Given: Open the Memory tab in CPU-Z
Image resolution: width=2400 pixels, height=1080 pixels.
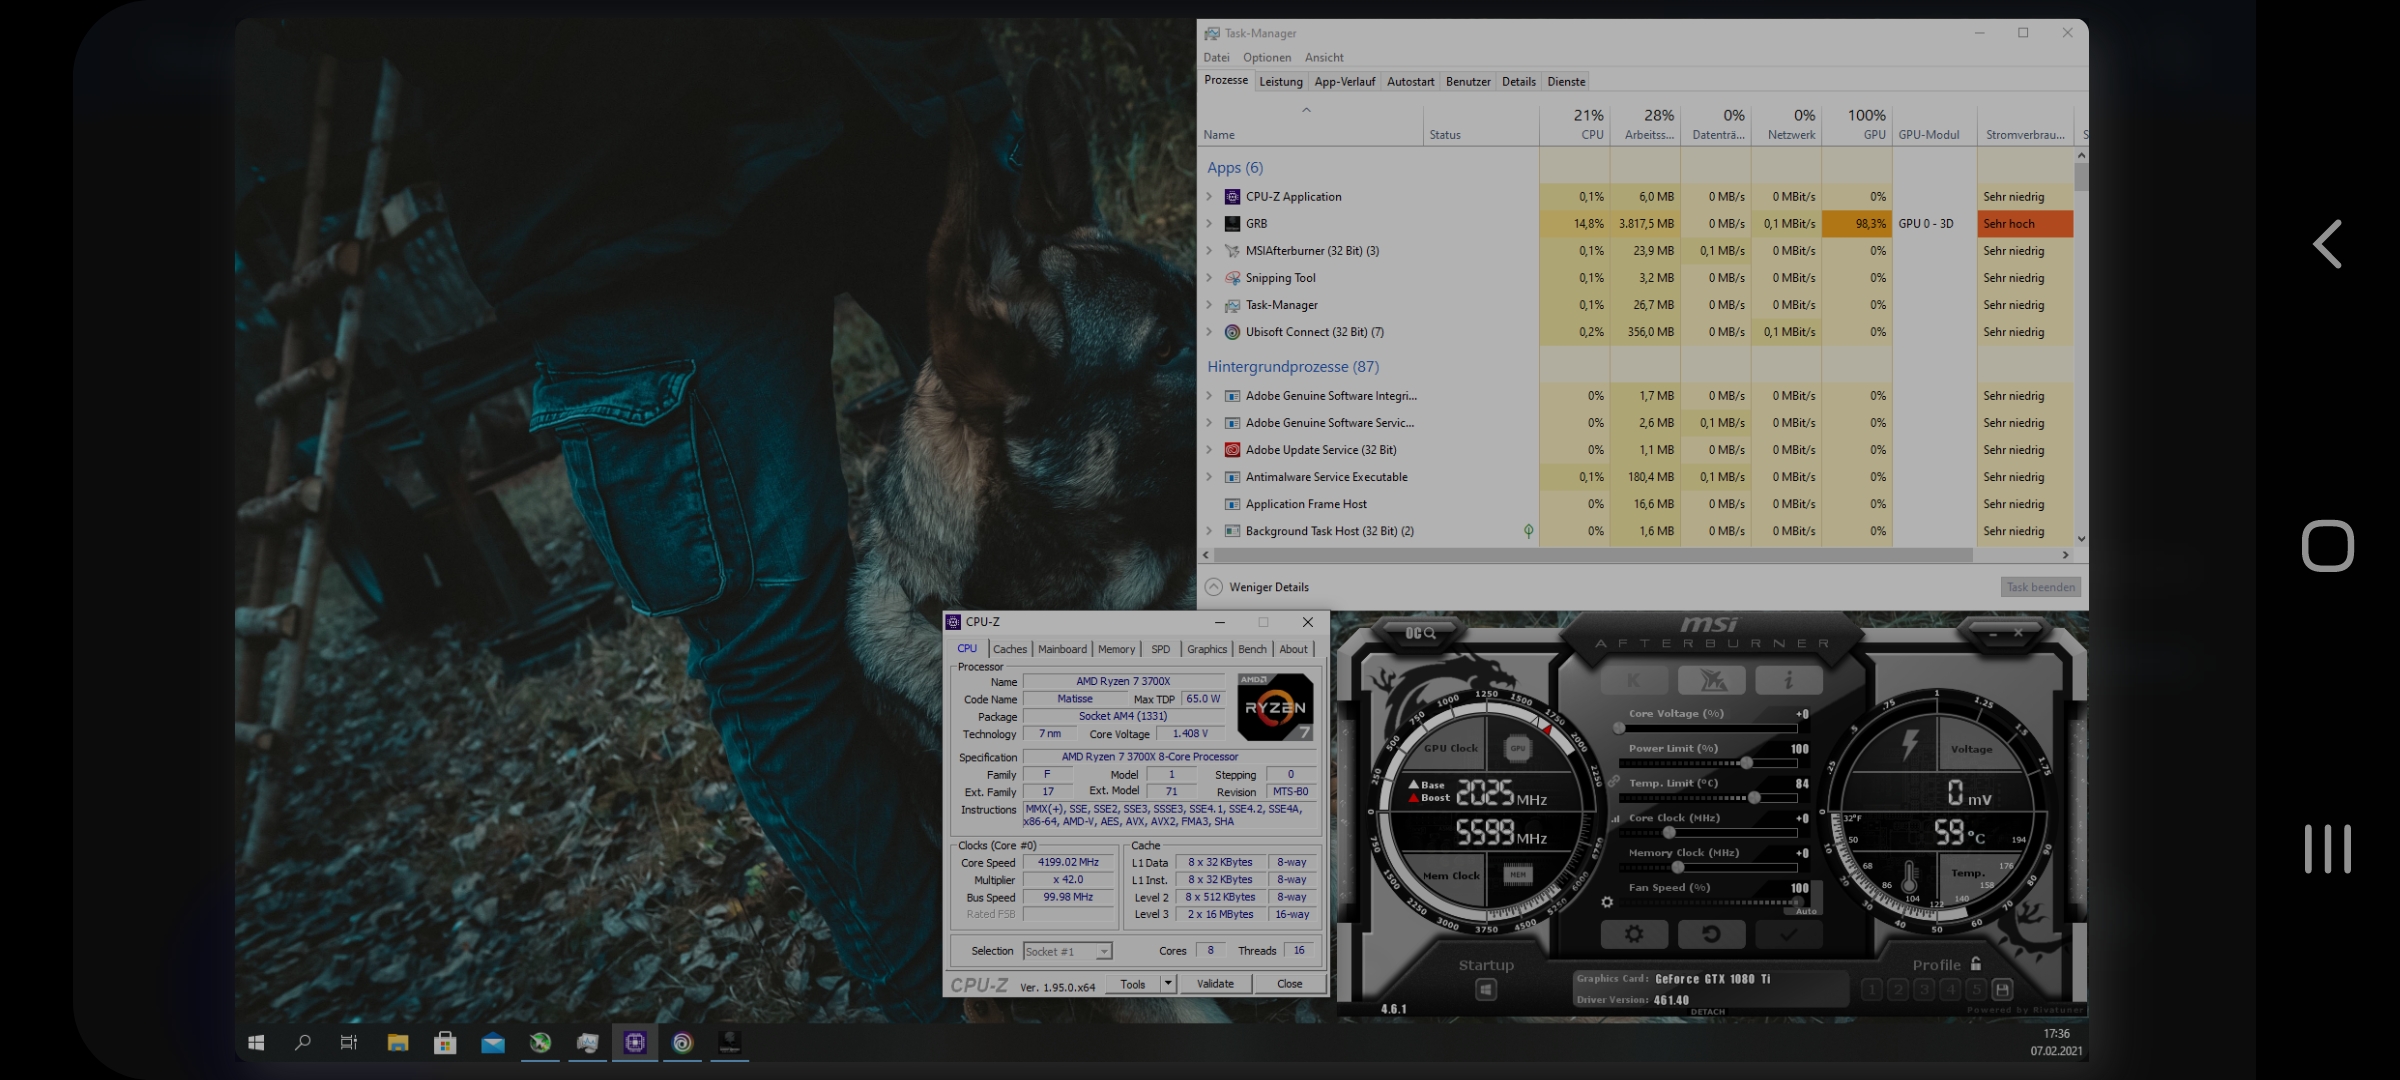Looking at the screenshot, I should tap(1116, 649).
